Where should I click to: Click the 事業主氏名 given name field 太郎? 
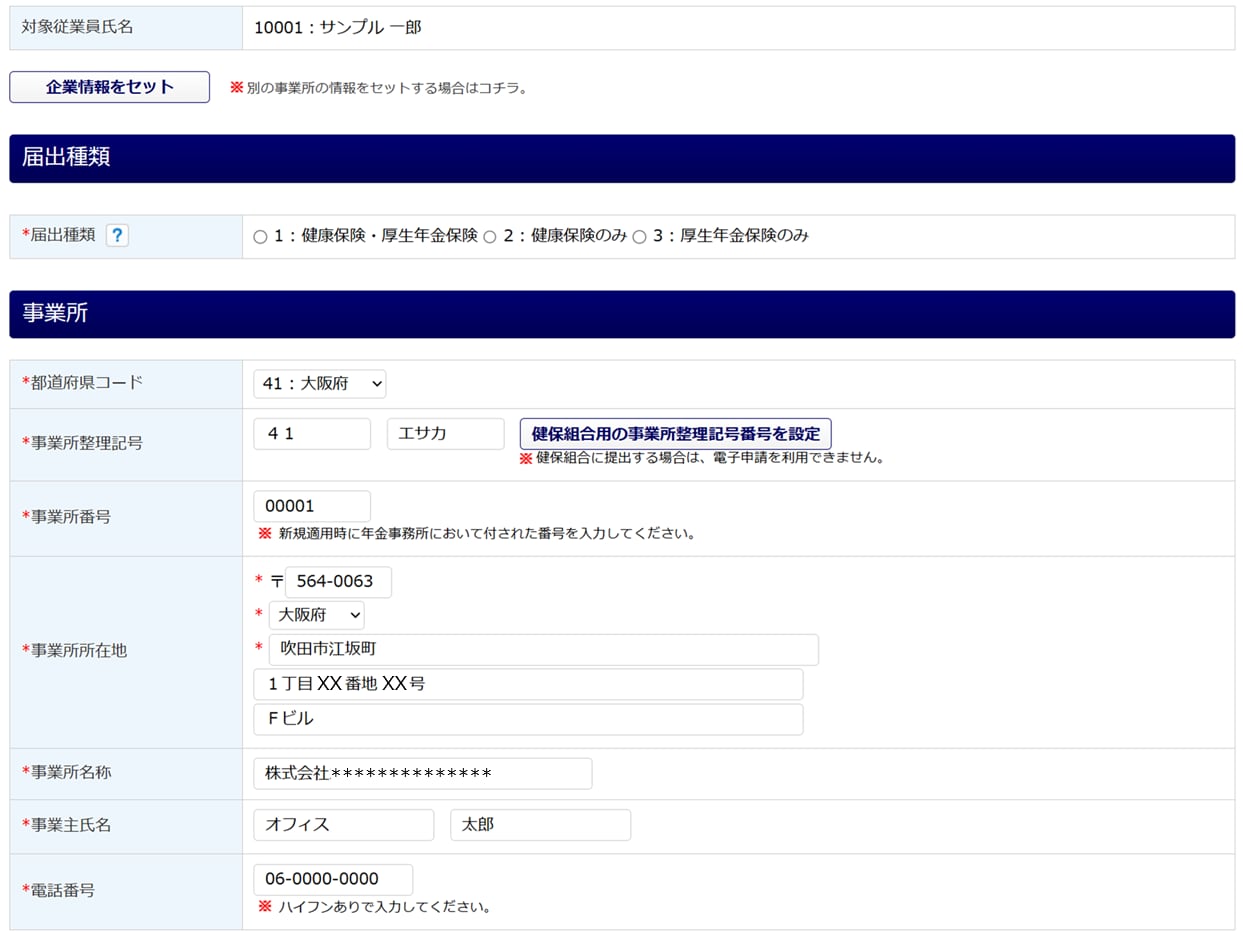540,825
